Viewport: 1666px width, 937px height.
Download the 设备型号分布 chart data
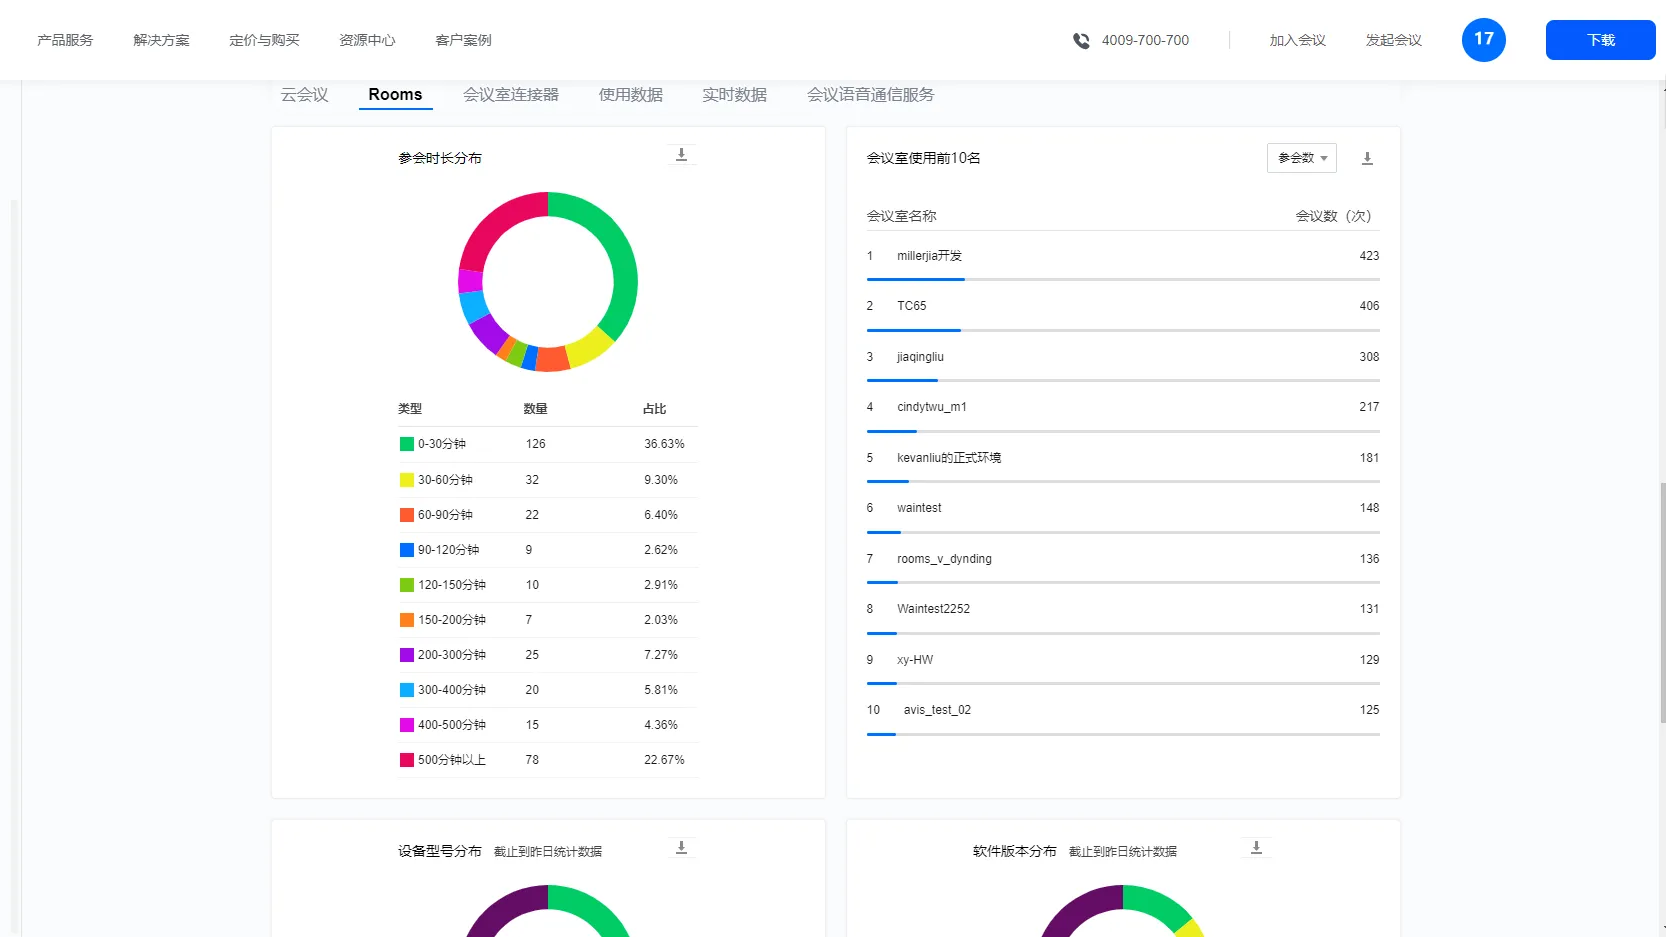[x=681, y=848]
